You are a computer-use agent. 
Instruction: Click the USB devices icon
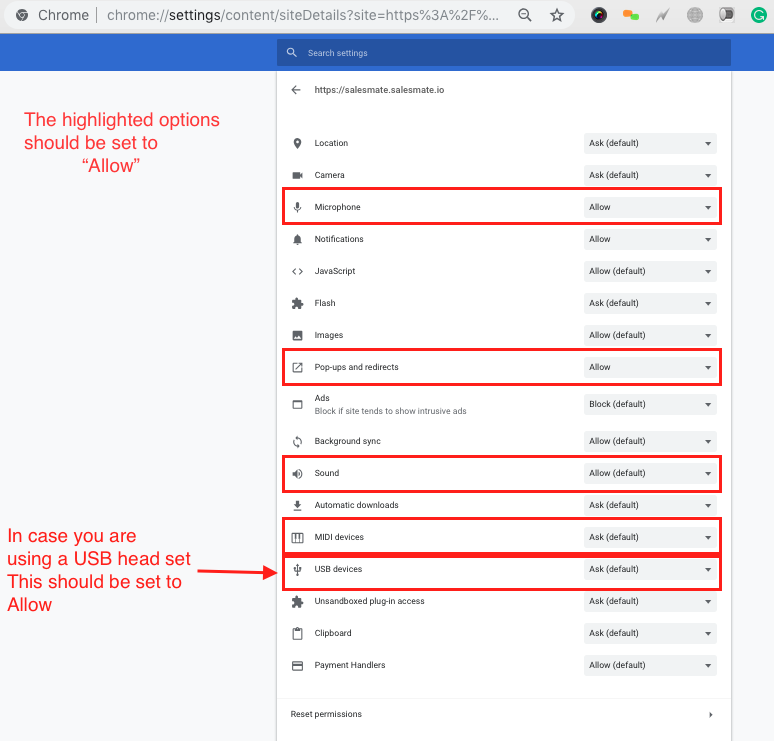point(297,570)
